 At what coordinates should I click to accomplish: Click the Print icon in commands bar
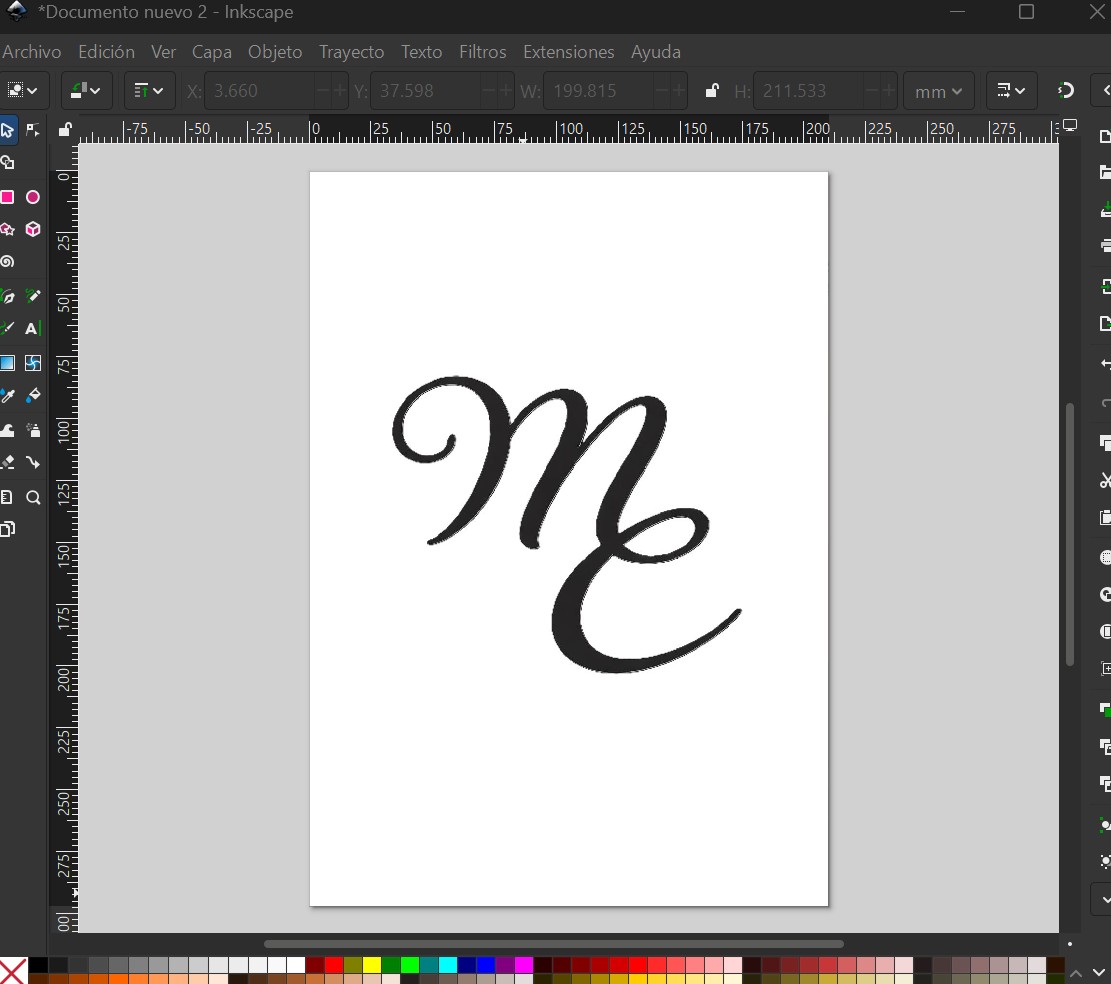(x=1104, y=246)
